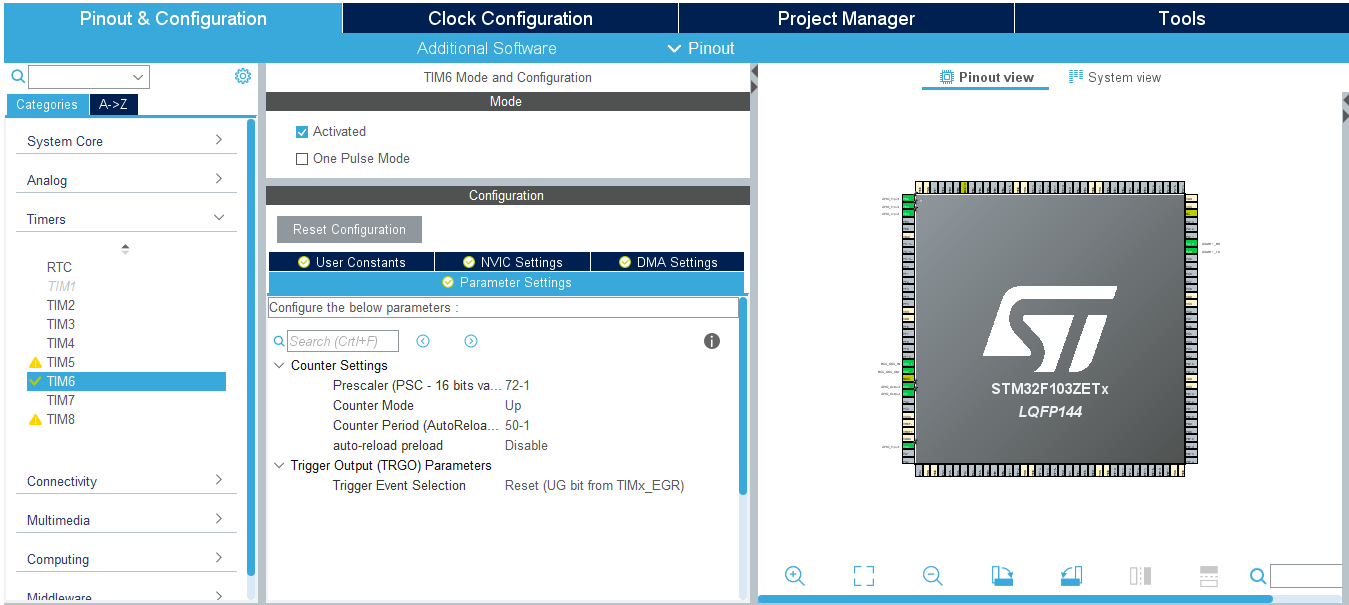The image size is (1349, 605).
Task: Open the parameter info icon
Action: click(712, 341)
